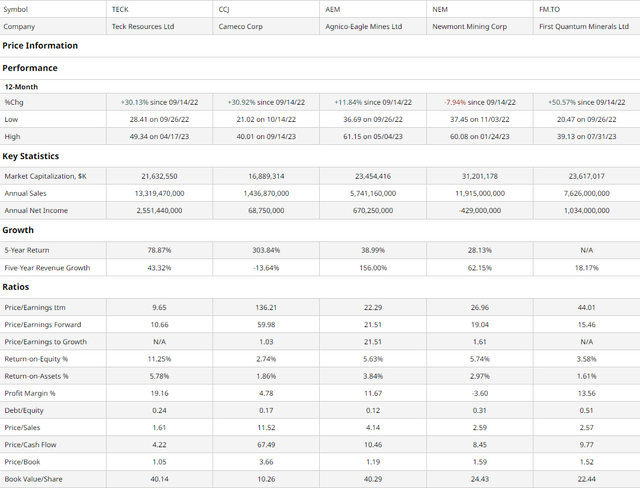640x488 pixels.
Task: Select annual sales 13,319,470,000
Action: pyautogui.click(x=159, y=193)
